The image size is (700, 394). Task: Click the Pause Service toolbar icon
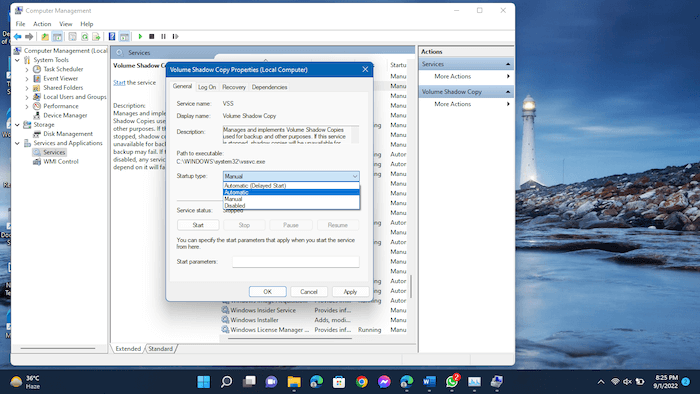point(163,37)
